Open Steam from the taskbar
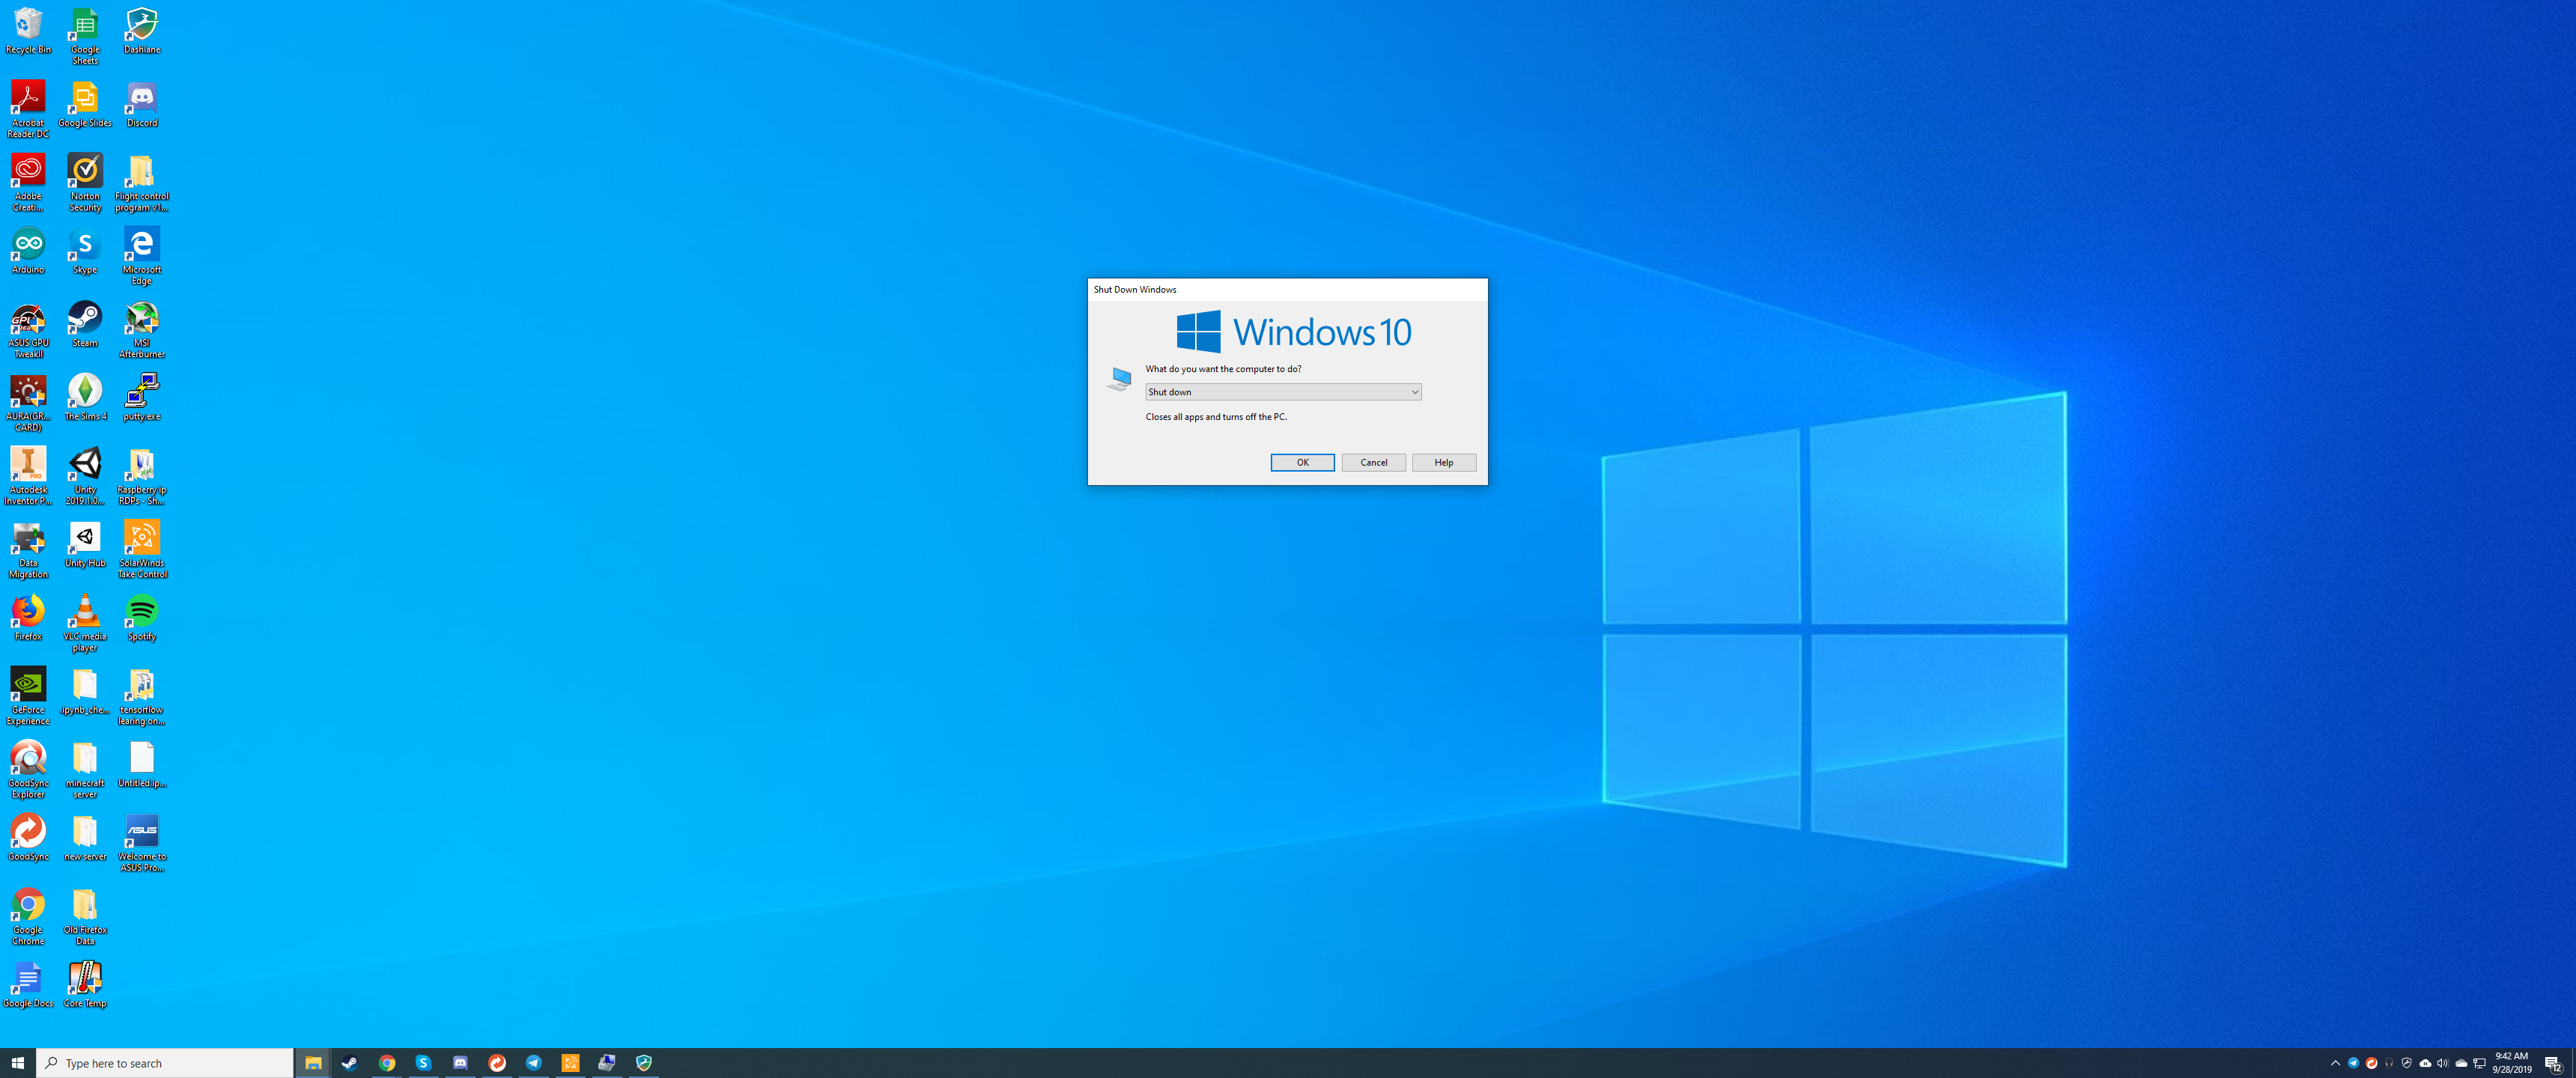Viewport: 2576px width, 1078px height. point(350,1063)
